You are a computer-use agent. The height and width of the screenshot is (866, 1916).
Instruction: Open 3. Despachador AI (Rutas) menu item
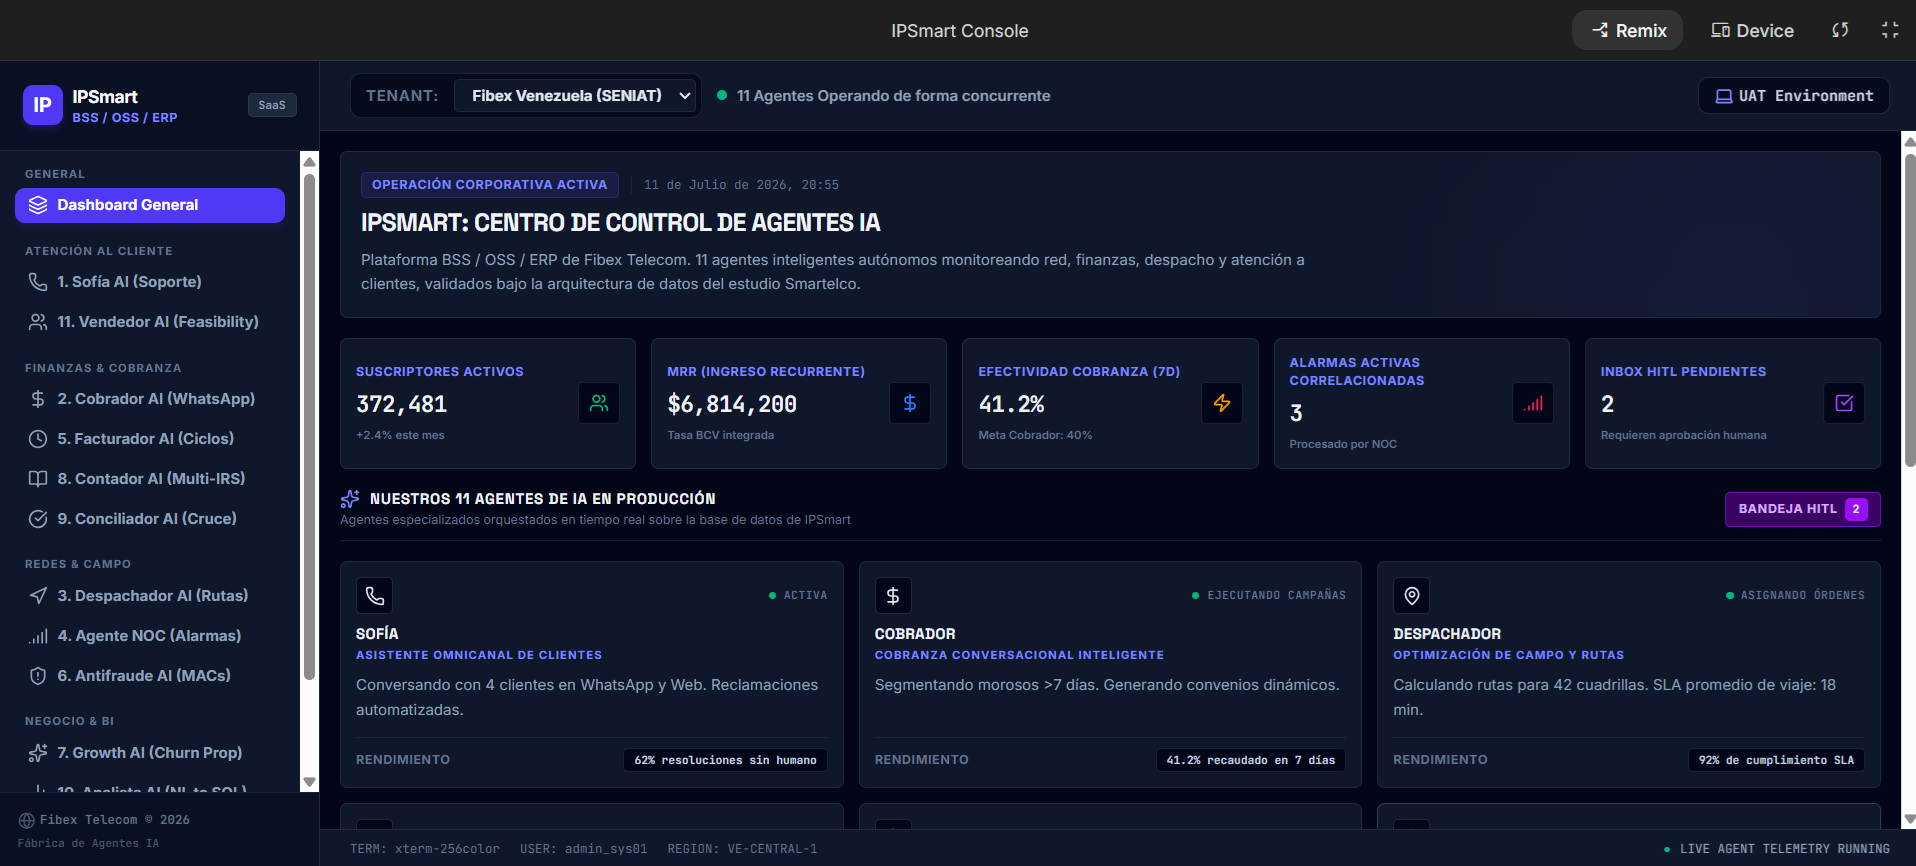pos(150,596)
